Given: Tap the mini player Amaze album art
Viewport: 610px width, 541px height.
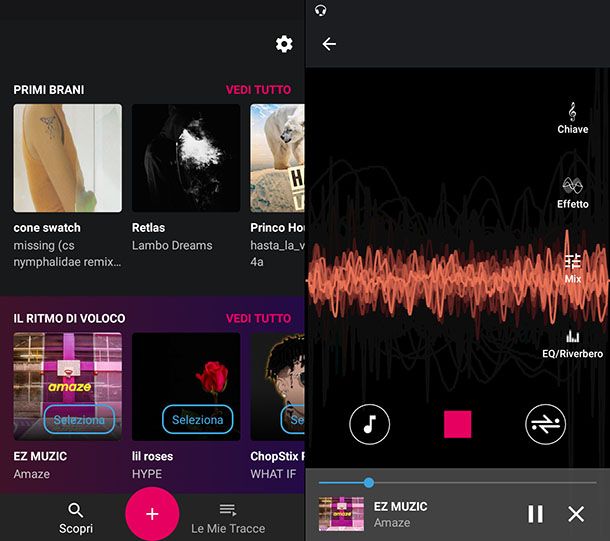Looking at the screenshot, I should 342,514.
